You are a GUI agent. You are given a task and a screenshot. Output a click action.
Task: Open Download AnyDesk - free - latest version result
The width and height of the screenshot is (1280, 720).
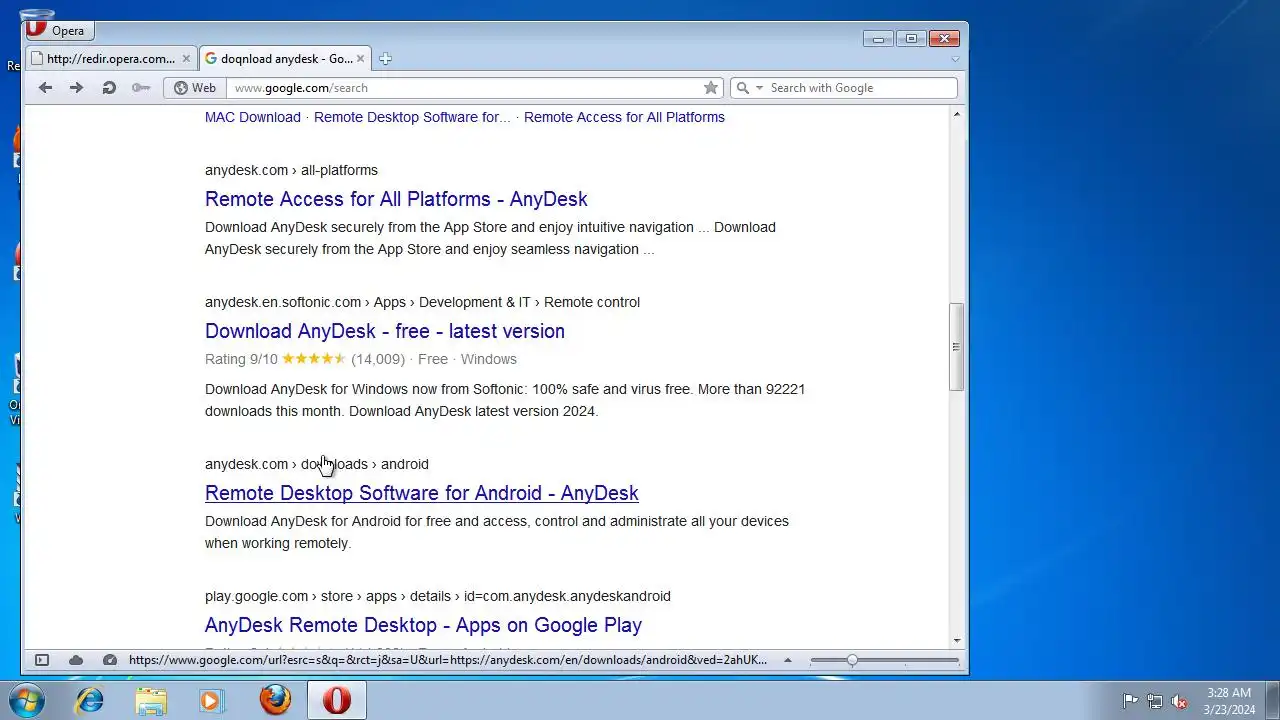pos(385,331)
